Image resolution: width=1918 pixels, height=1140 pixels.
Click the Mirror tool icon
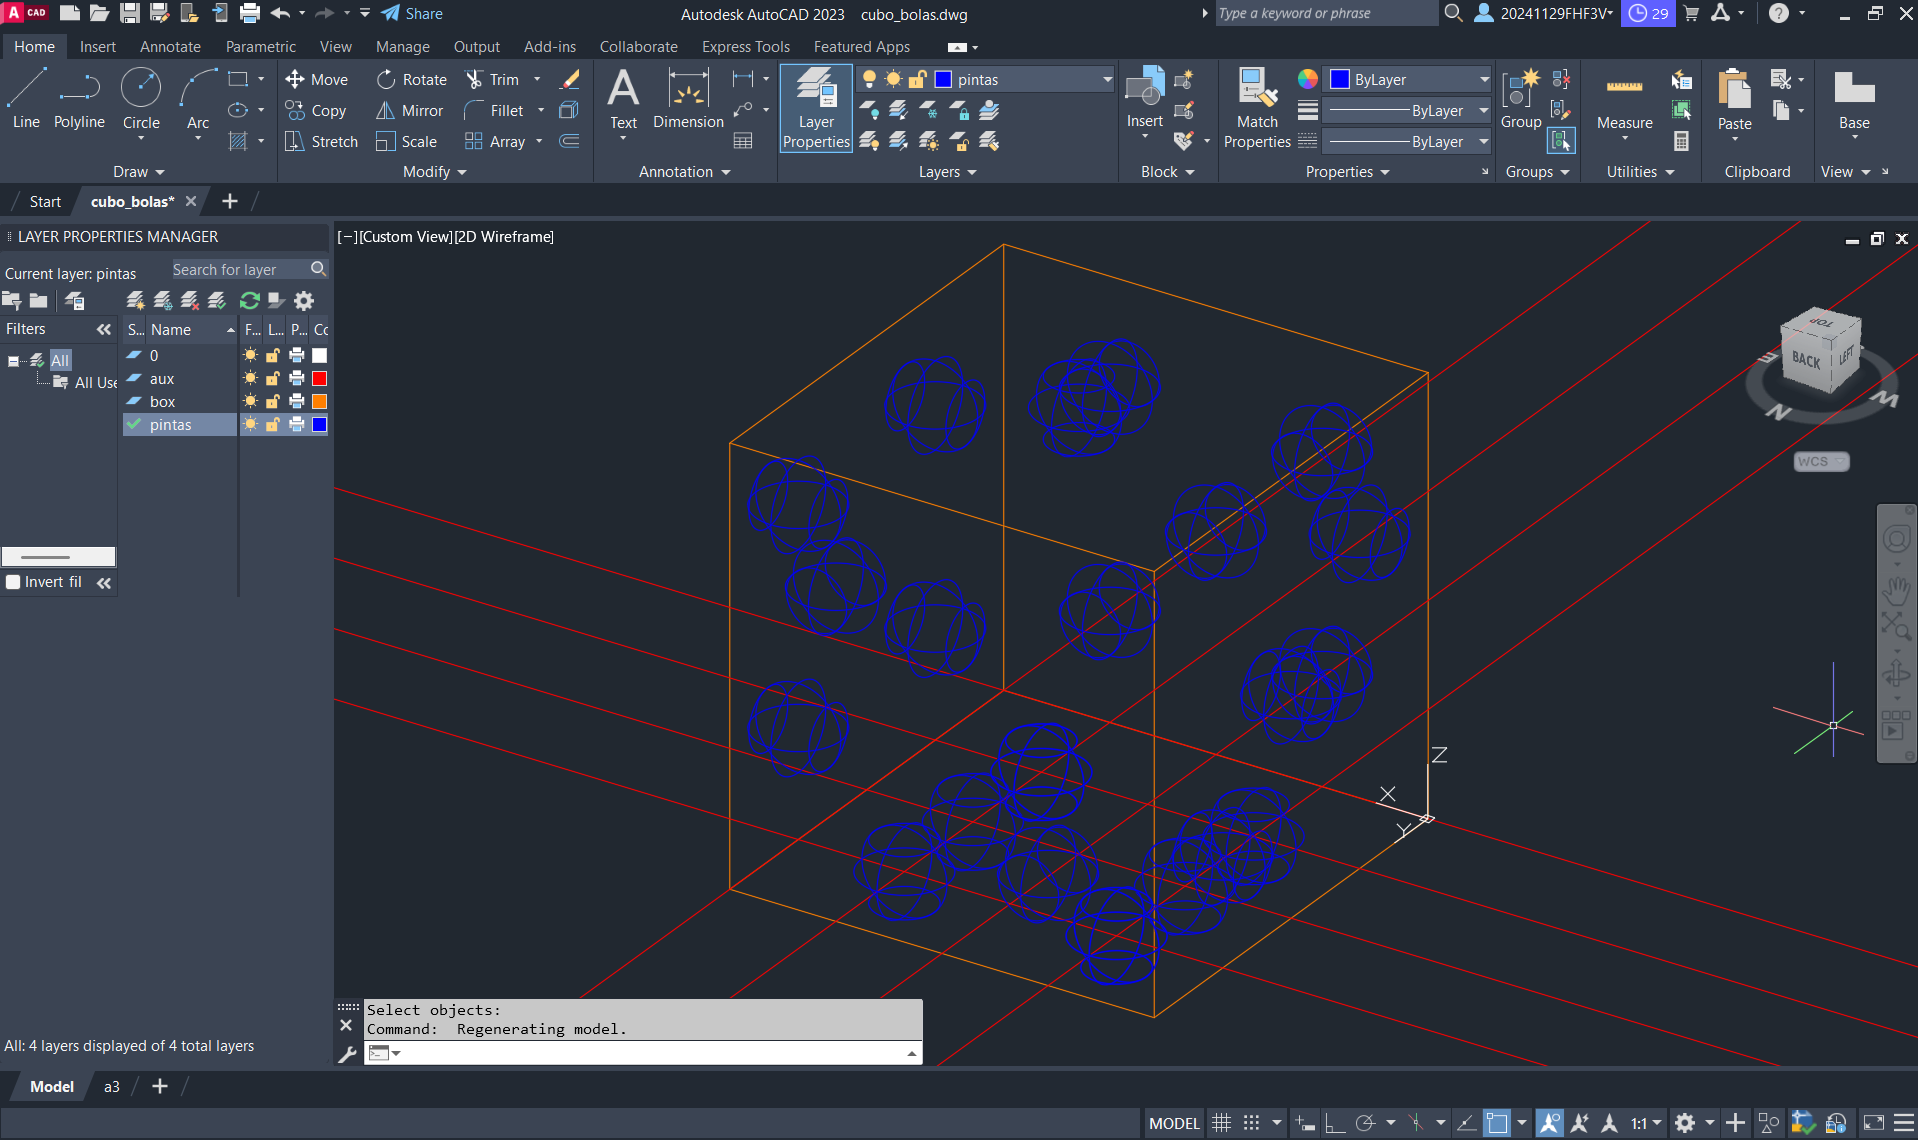click(x=386, y=111)
